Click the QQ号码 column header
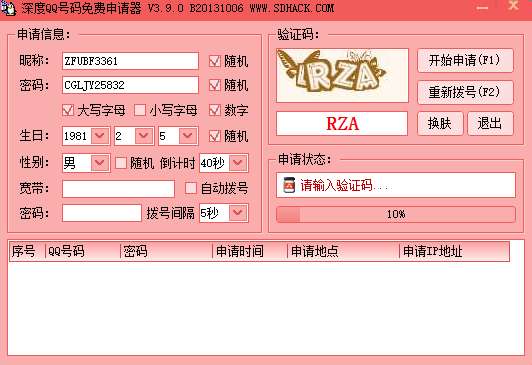Viewport: 532px width, 365px height. [83, 251]
